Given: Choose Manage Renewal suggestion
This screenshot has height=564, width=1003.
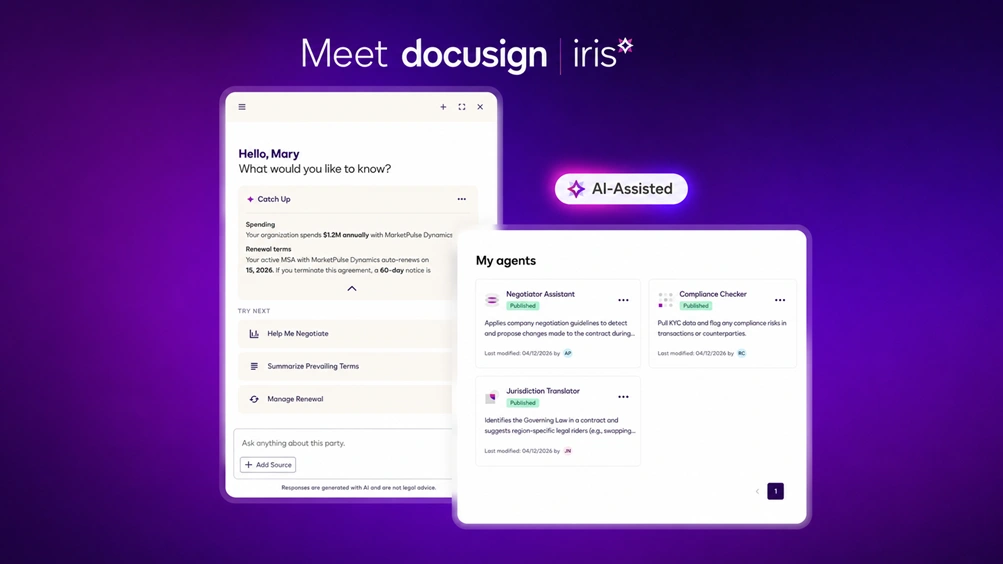Looking at the screenshot, I should tap(345, 399).
